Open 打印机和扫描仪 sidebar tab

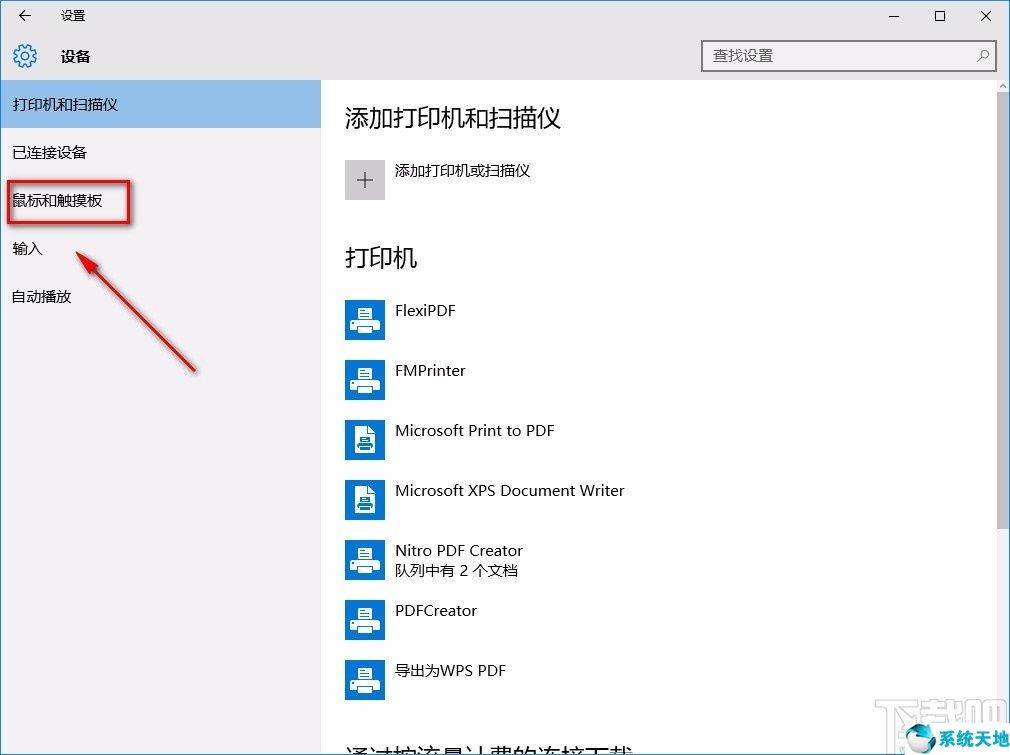tap(160, 104)
